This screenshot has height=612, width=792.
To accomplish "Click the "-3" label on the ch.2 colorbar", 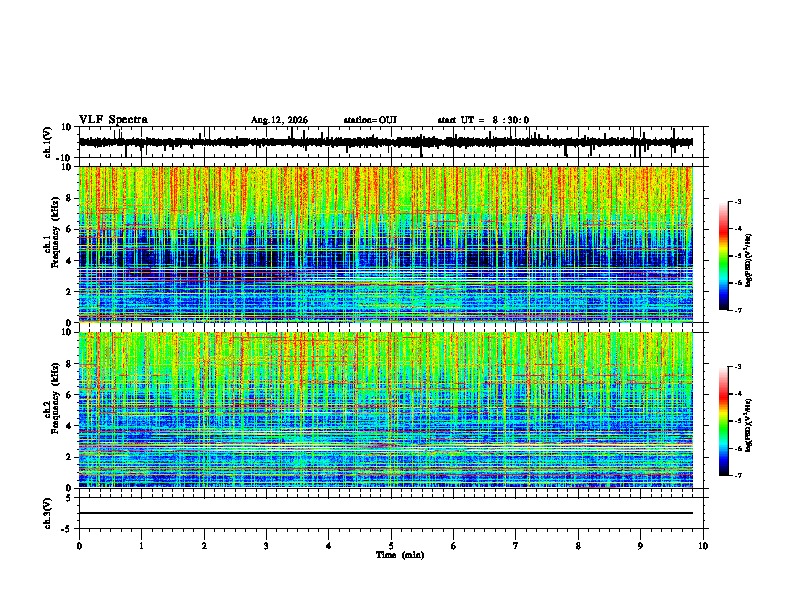I will (737, 367).
